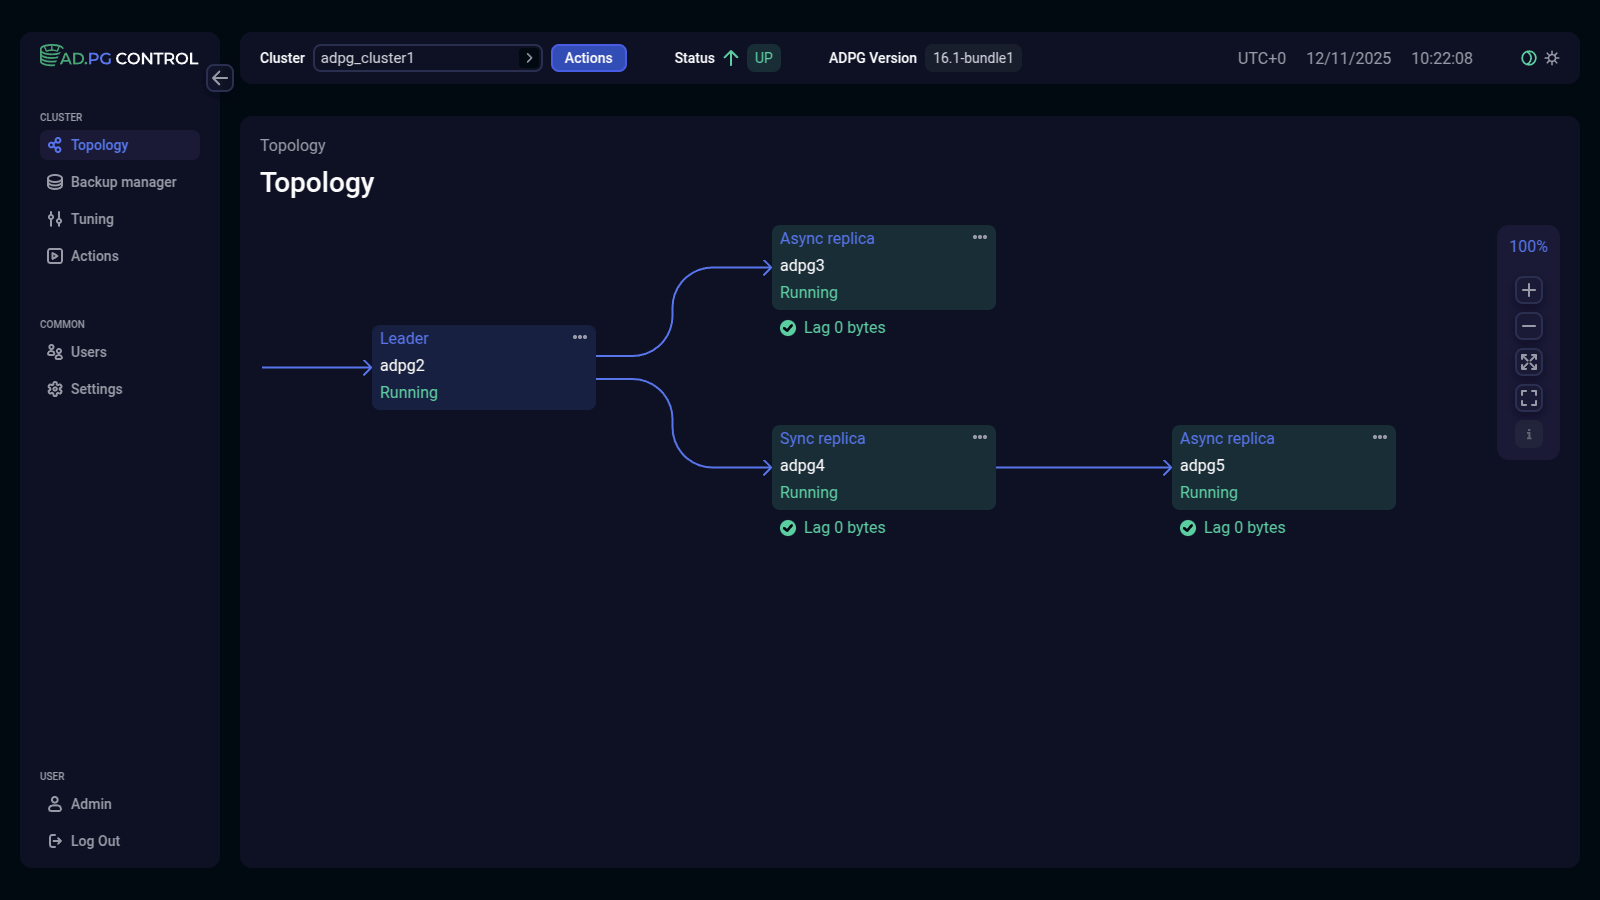1600x900 pixels.
Task: Click the AD.PG Control logo
Action: 119,57
